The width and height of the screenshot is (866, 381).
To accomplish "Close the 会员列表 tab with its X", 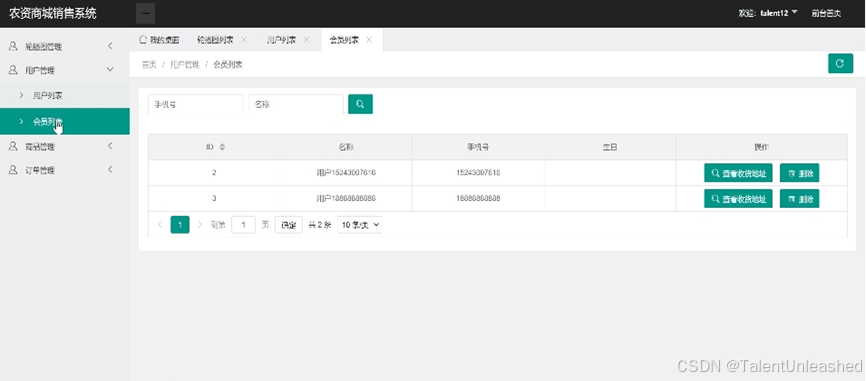I will [x=369, y=40].
